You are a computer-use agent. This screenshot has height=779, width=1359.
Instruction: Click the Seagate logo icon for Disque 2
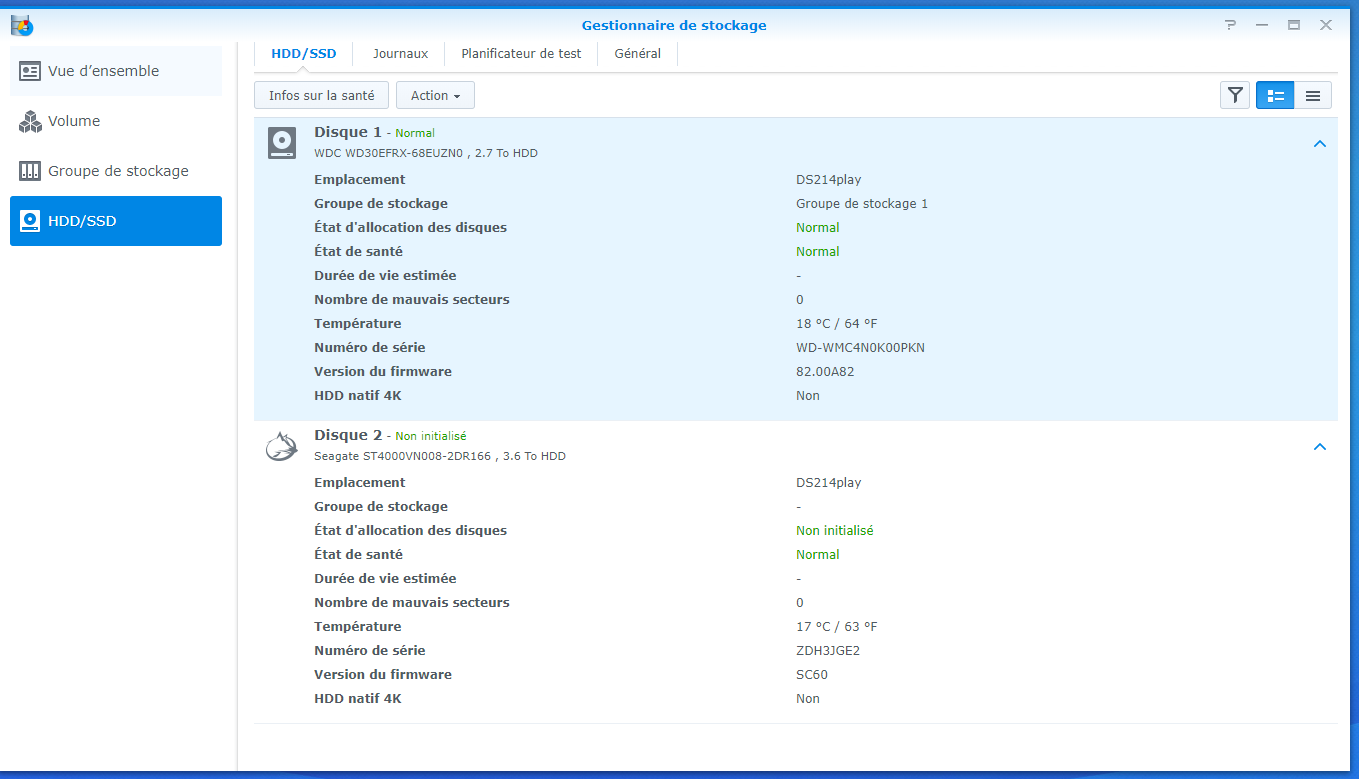[x=281, y=446]
